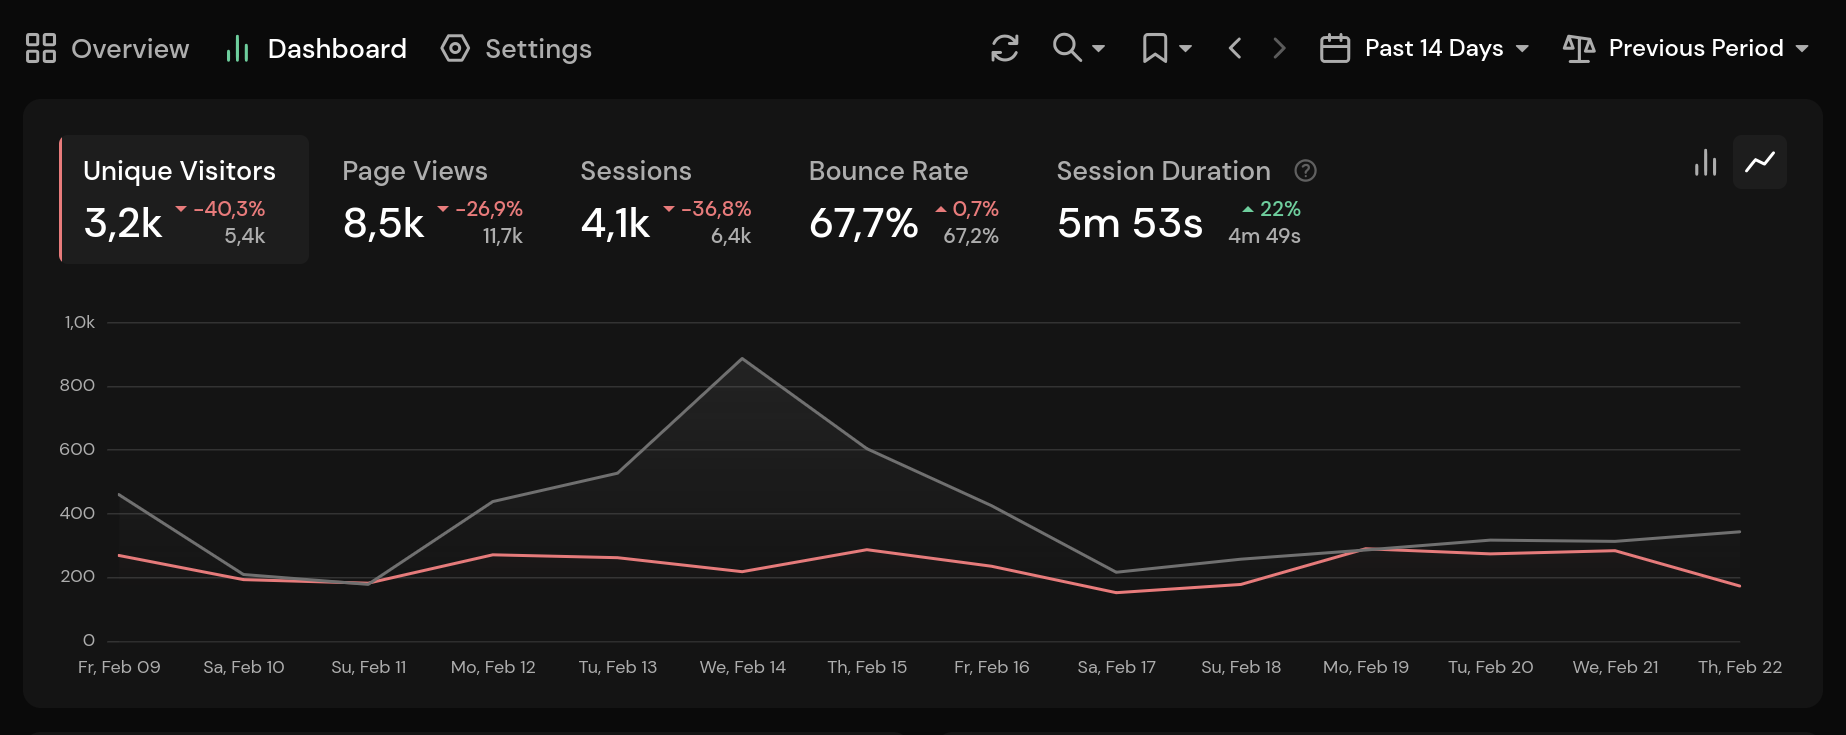
Task: Click the right chevron next-period arrow
Action: pos(1279,48)
